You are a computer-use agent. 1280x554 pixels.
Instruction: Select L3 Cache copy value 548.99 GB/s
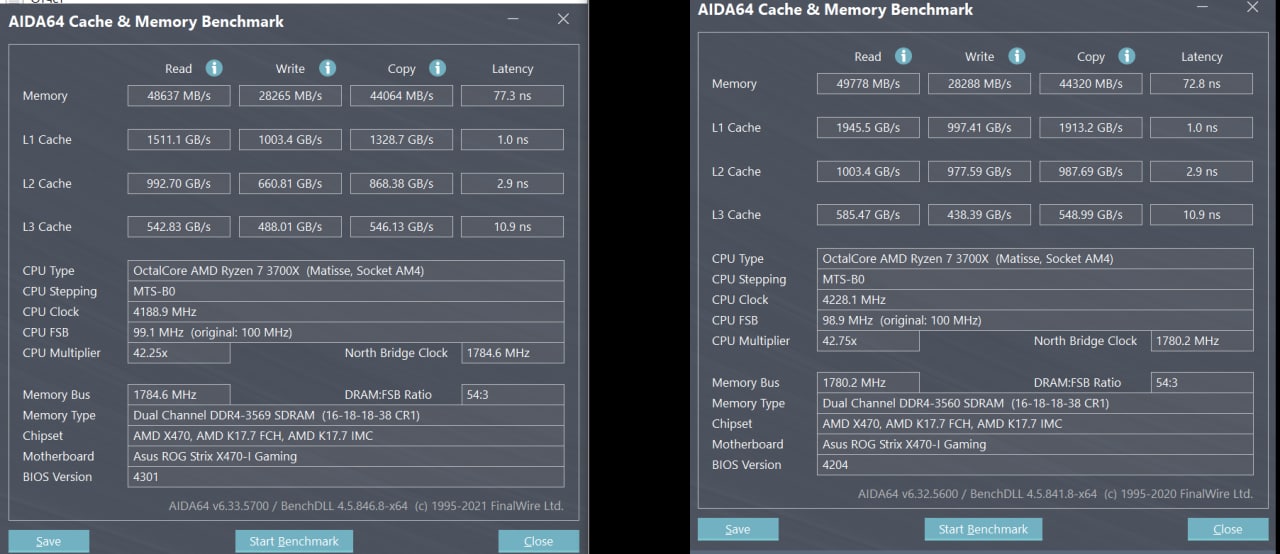click(x=1090, y=215)
